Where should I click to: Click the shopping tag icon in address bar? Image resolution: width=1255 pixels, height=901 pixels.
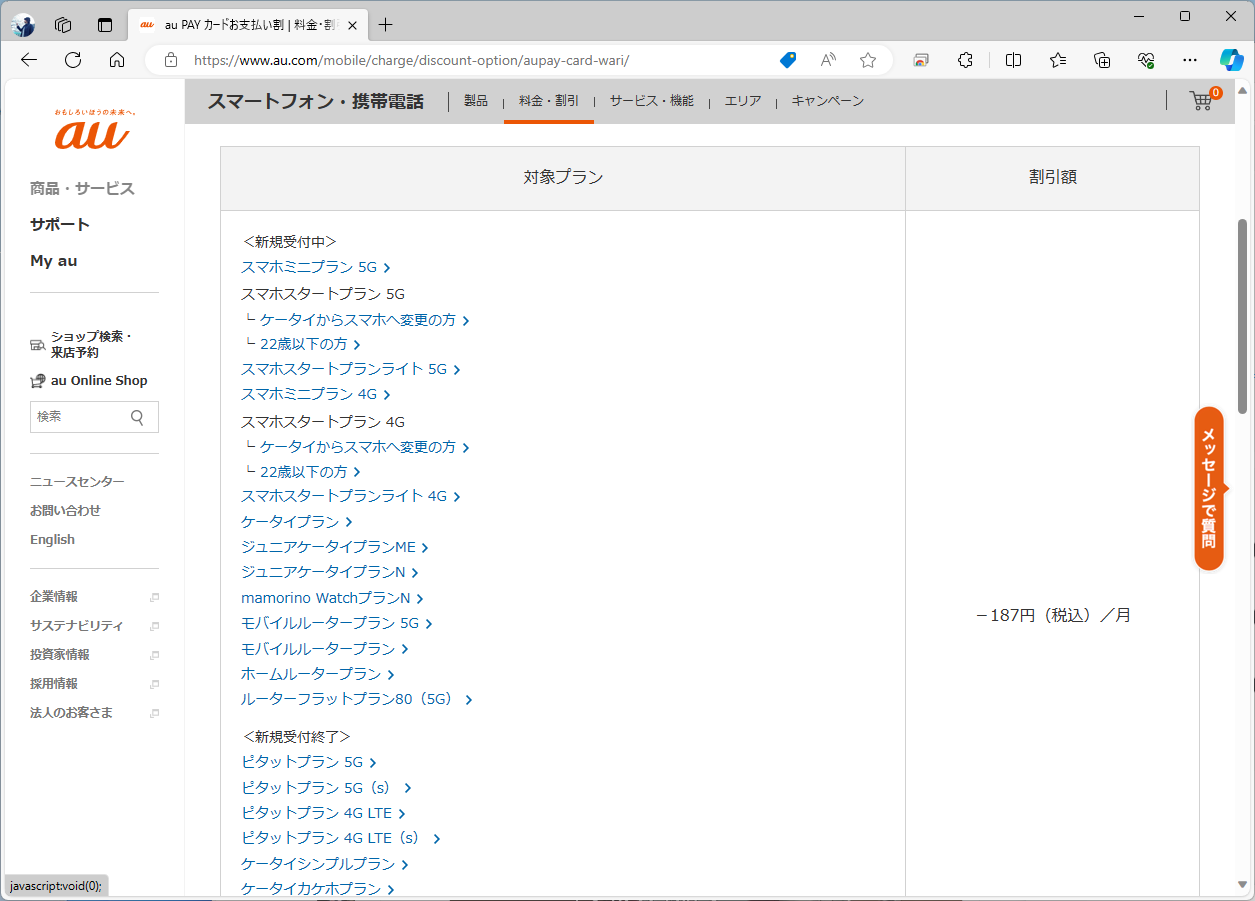pyautogui.click(x=787, y=60)
